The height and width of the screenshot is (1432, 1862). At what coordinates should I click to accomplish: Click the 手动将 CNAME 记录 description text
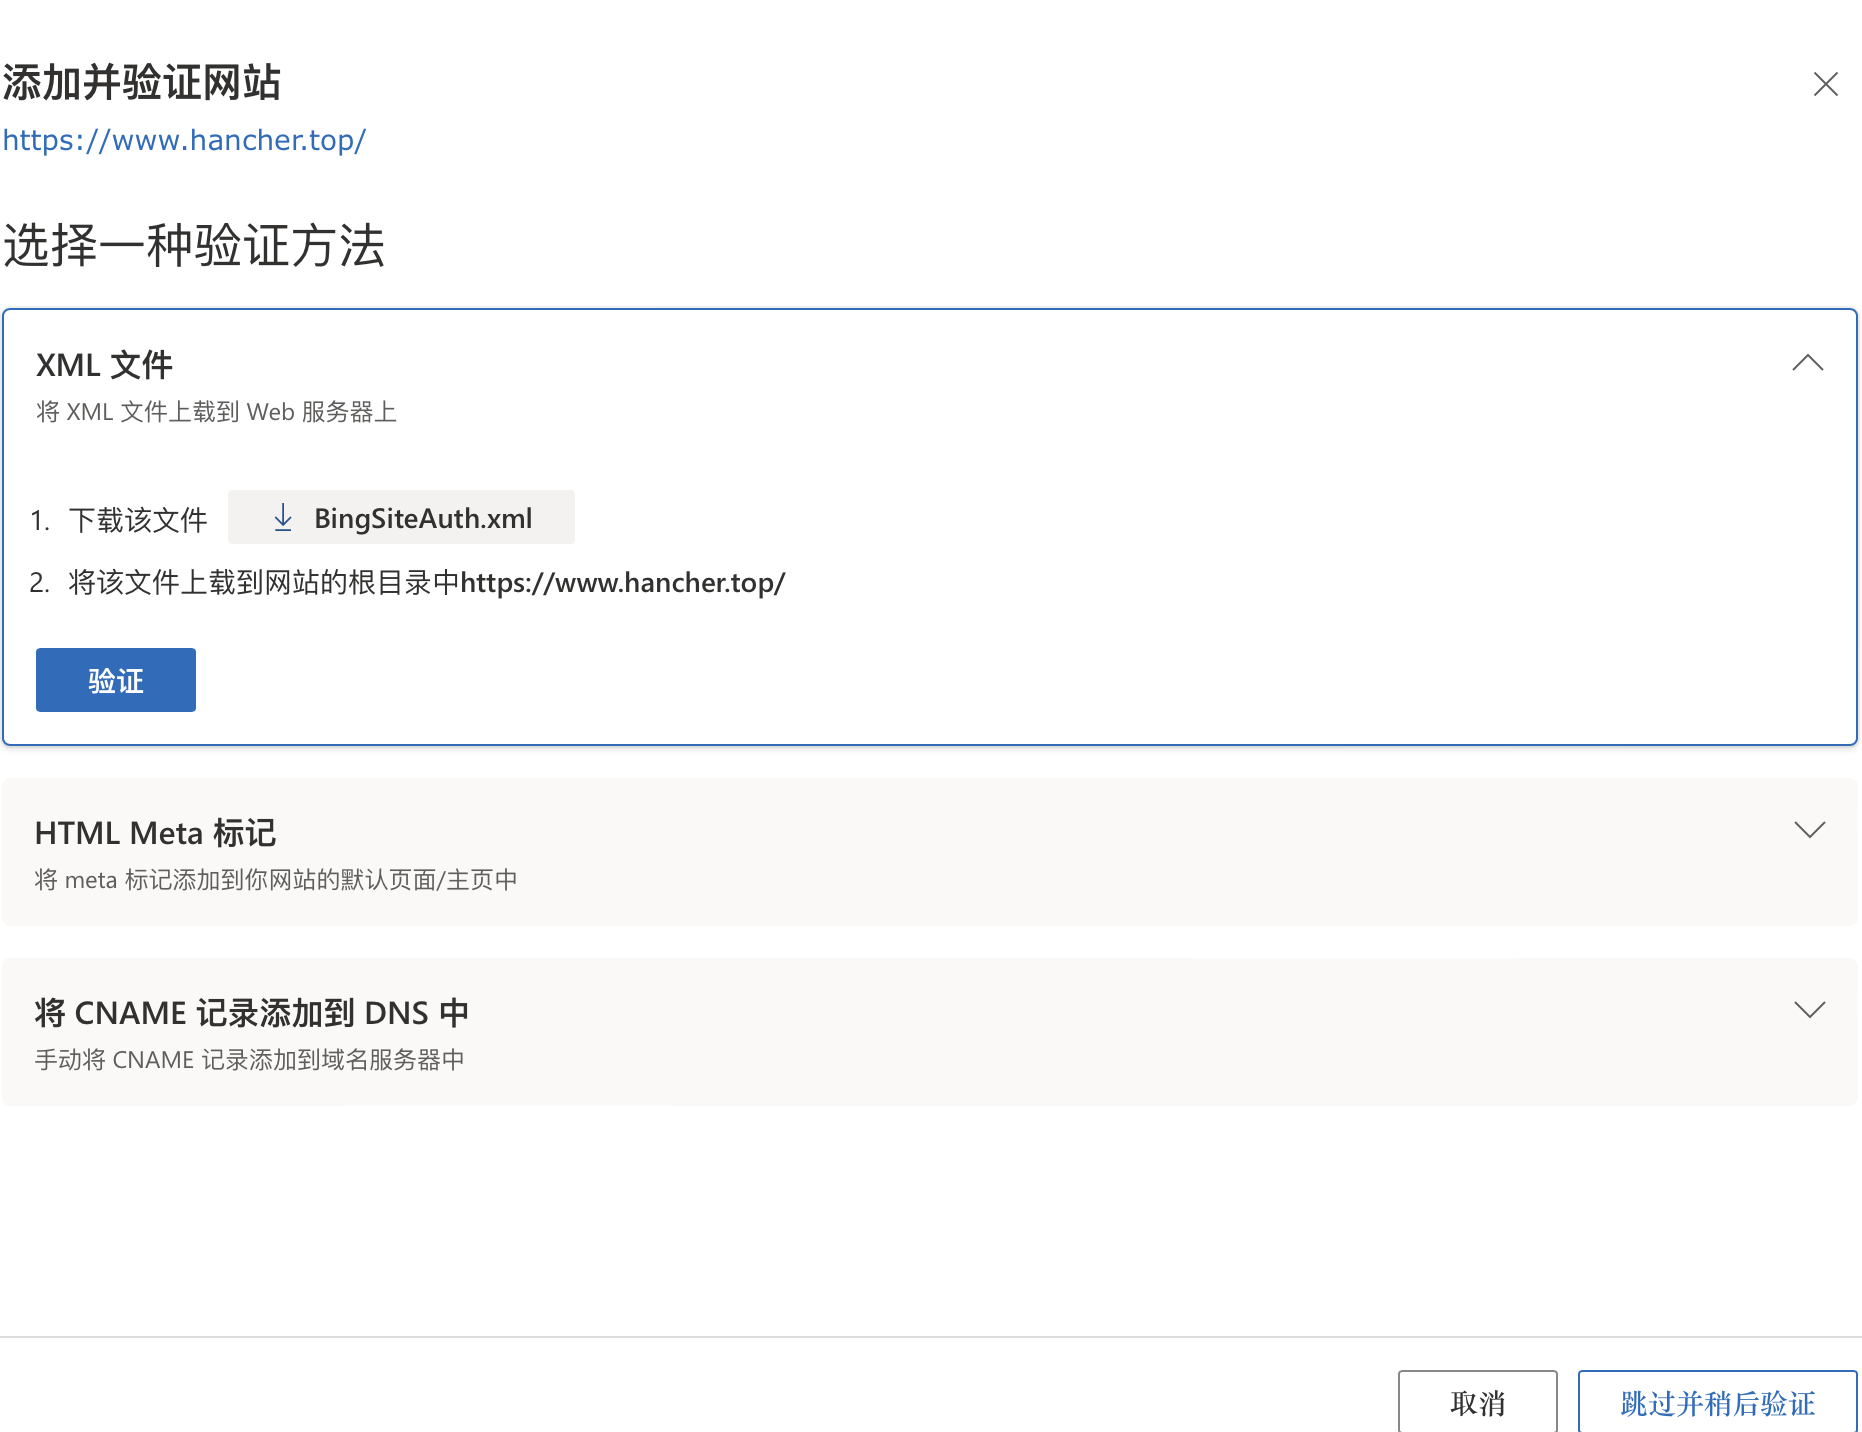(249, 1060)
